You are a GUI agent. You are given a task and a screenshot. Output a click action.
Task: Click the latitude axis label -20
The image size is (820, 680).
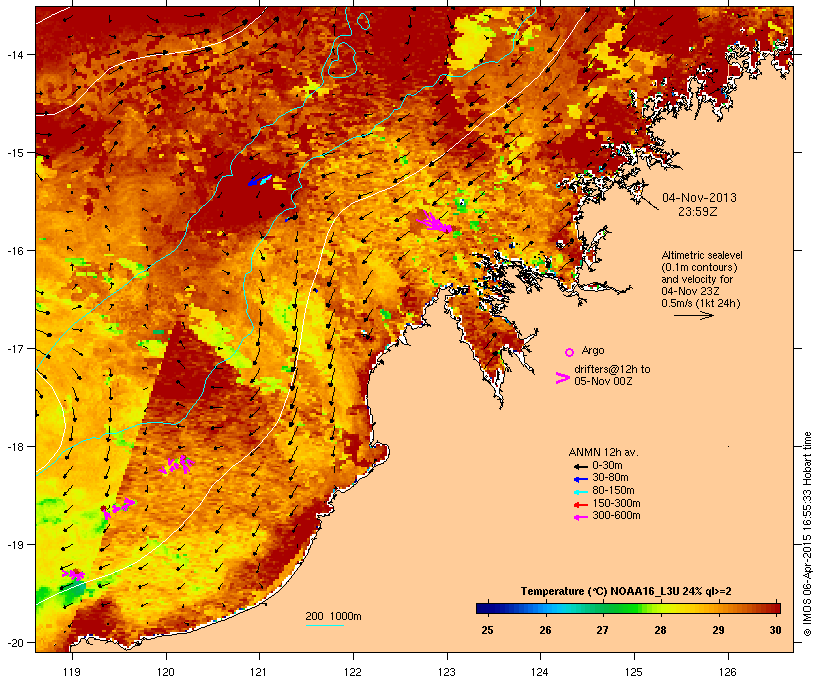(14, 642)
